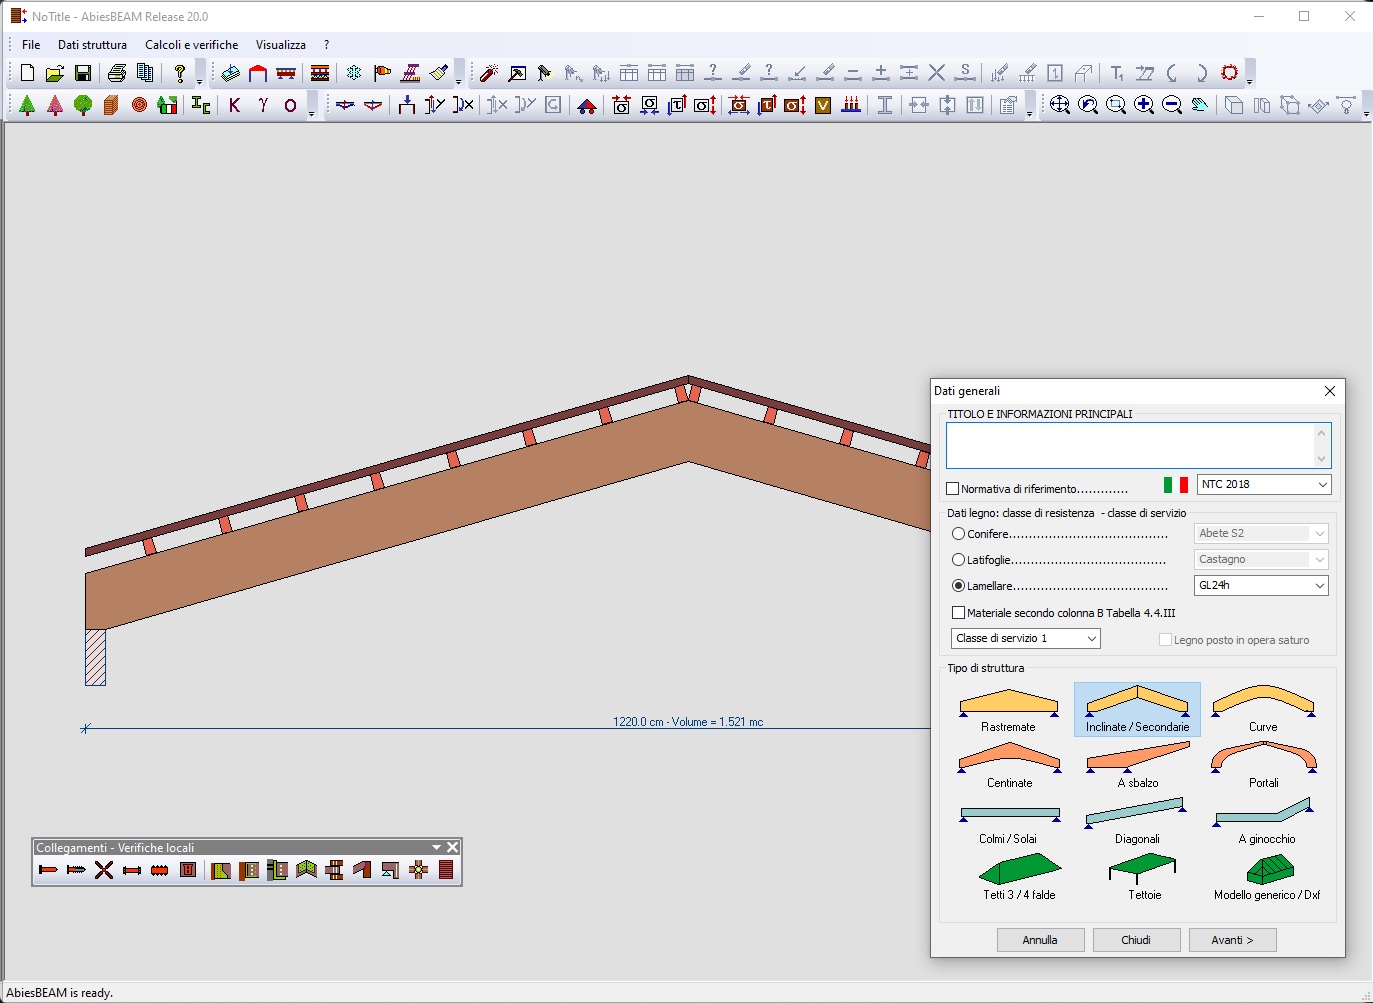Select the nail connection icon in Collegamenti toolbar

point(48,870)
